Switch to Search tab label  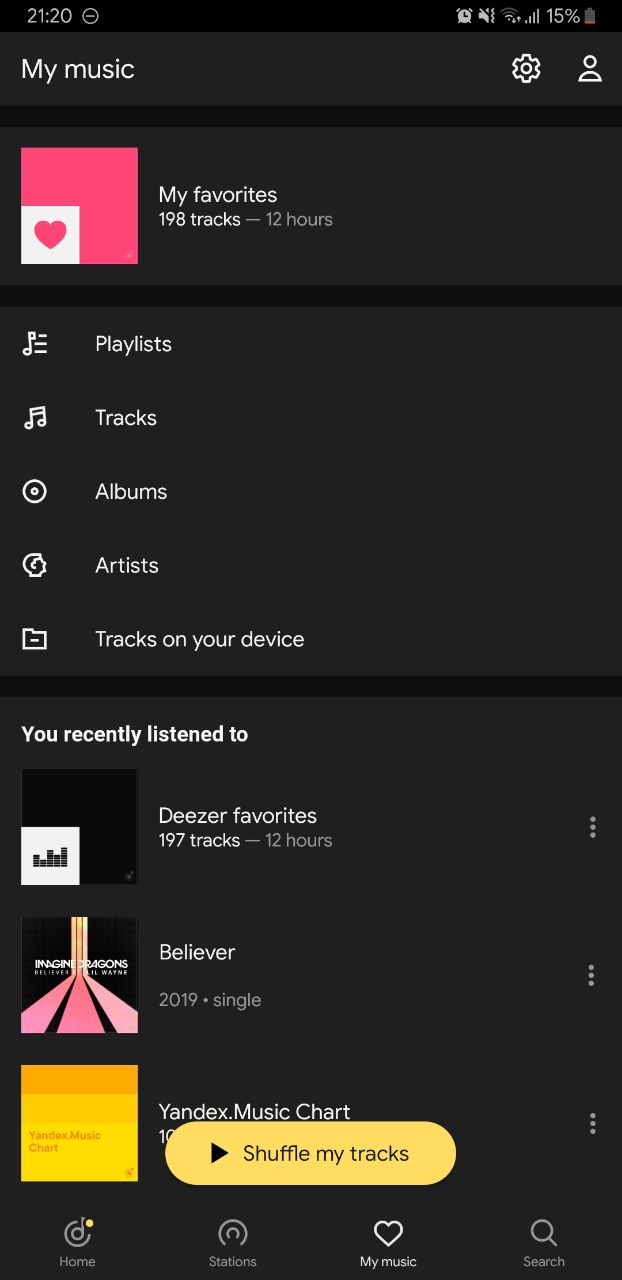pyautogui.click(x=544, y=1262)
